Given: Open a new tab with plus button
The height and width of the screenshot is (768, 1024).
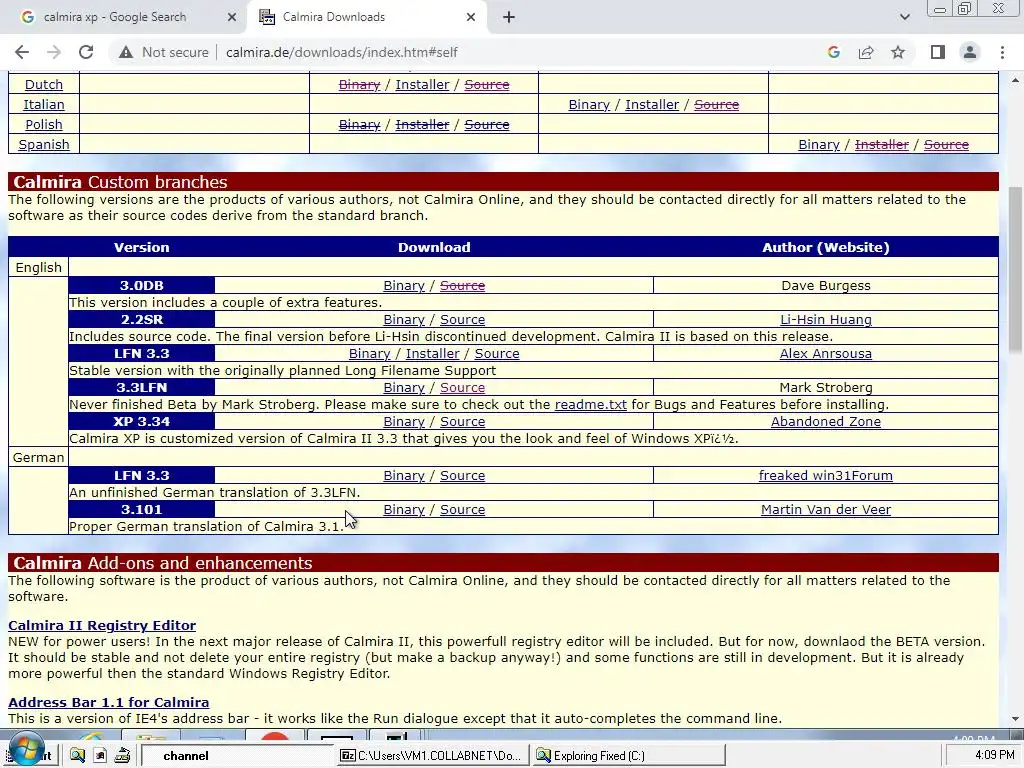Looking at the screenshot, I should [509, 18].
